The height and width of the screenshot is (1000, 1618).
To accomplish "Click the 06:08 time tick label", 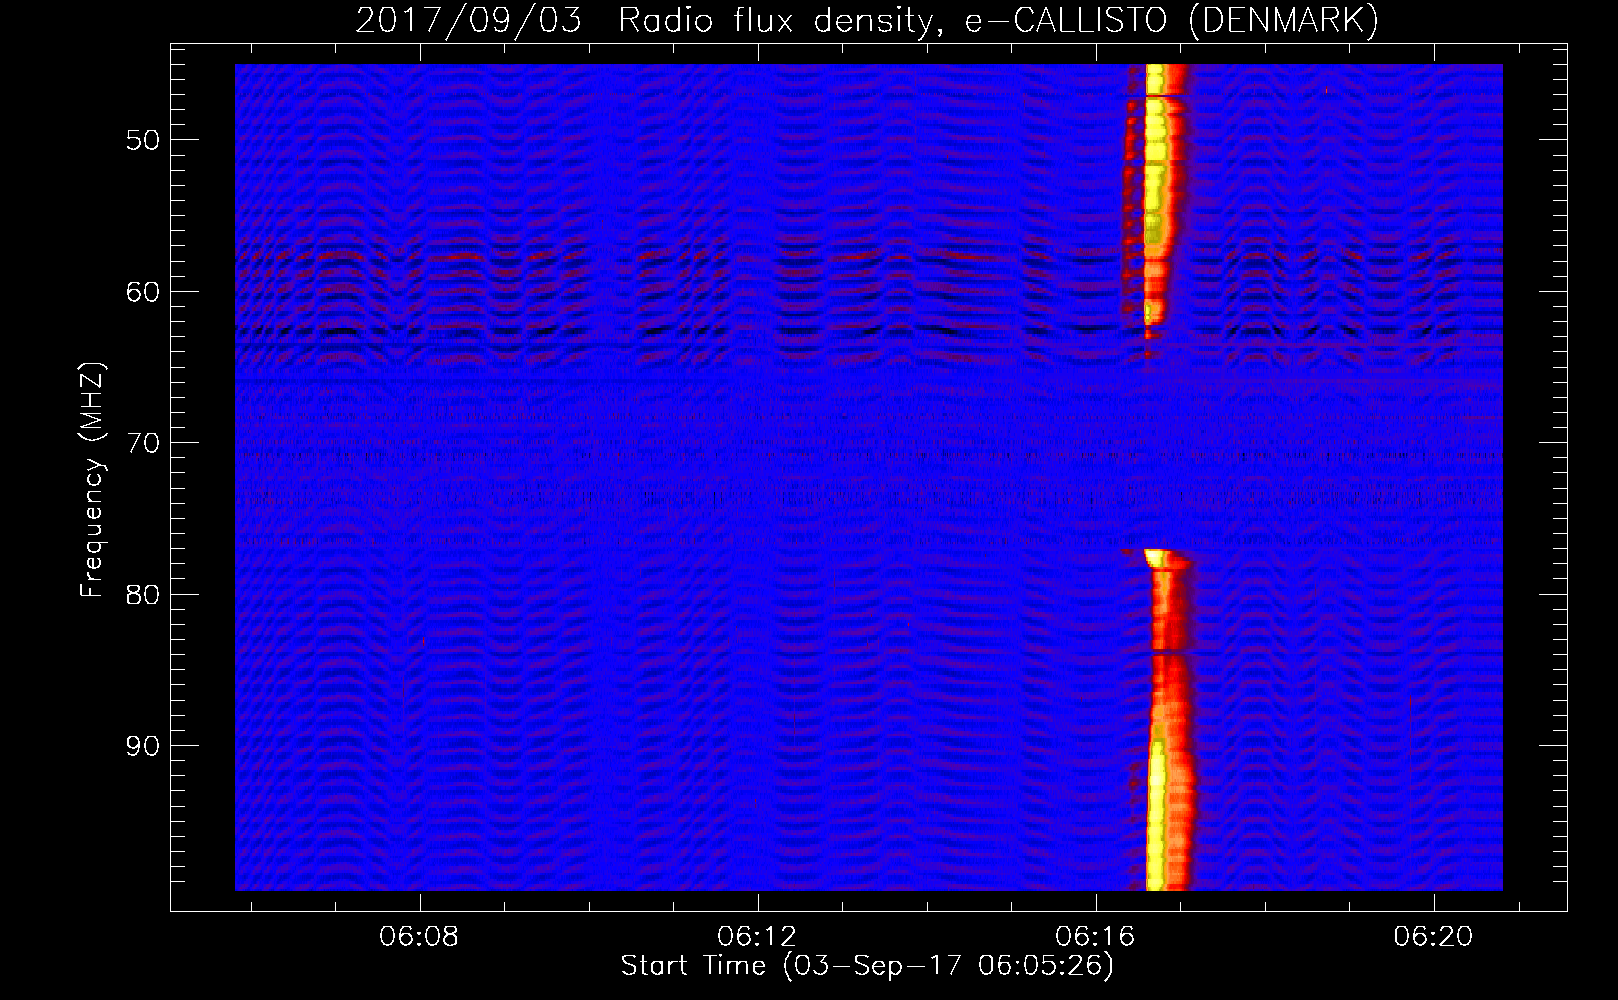I will (419, 937).
